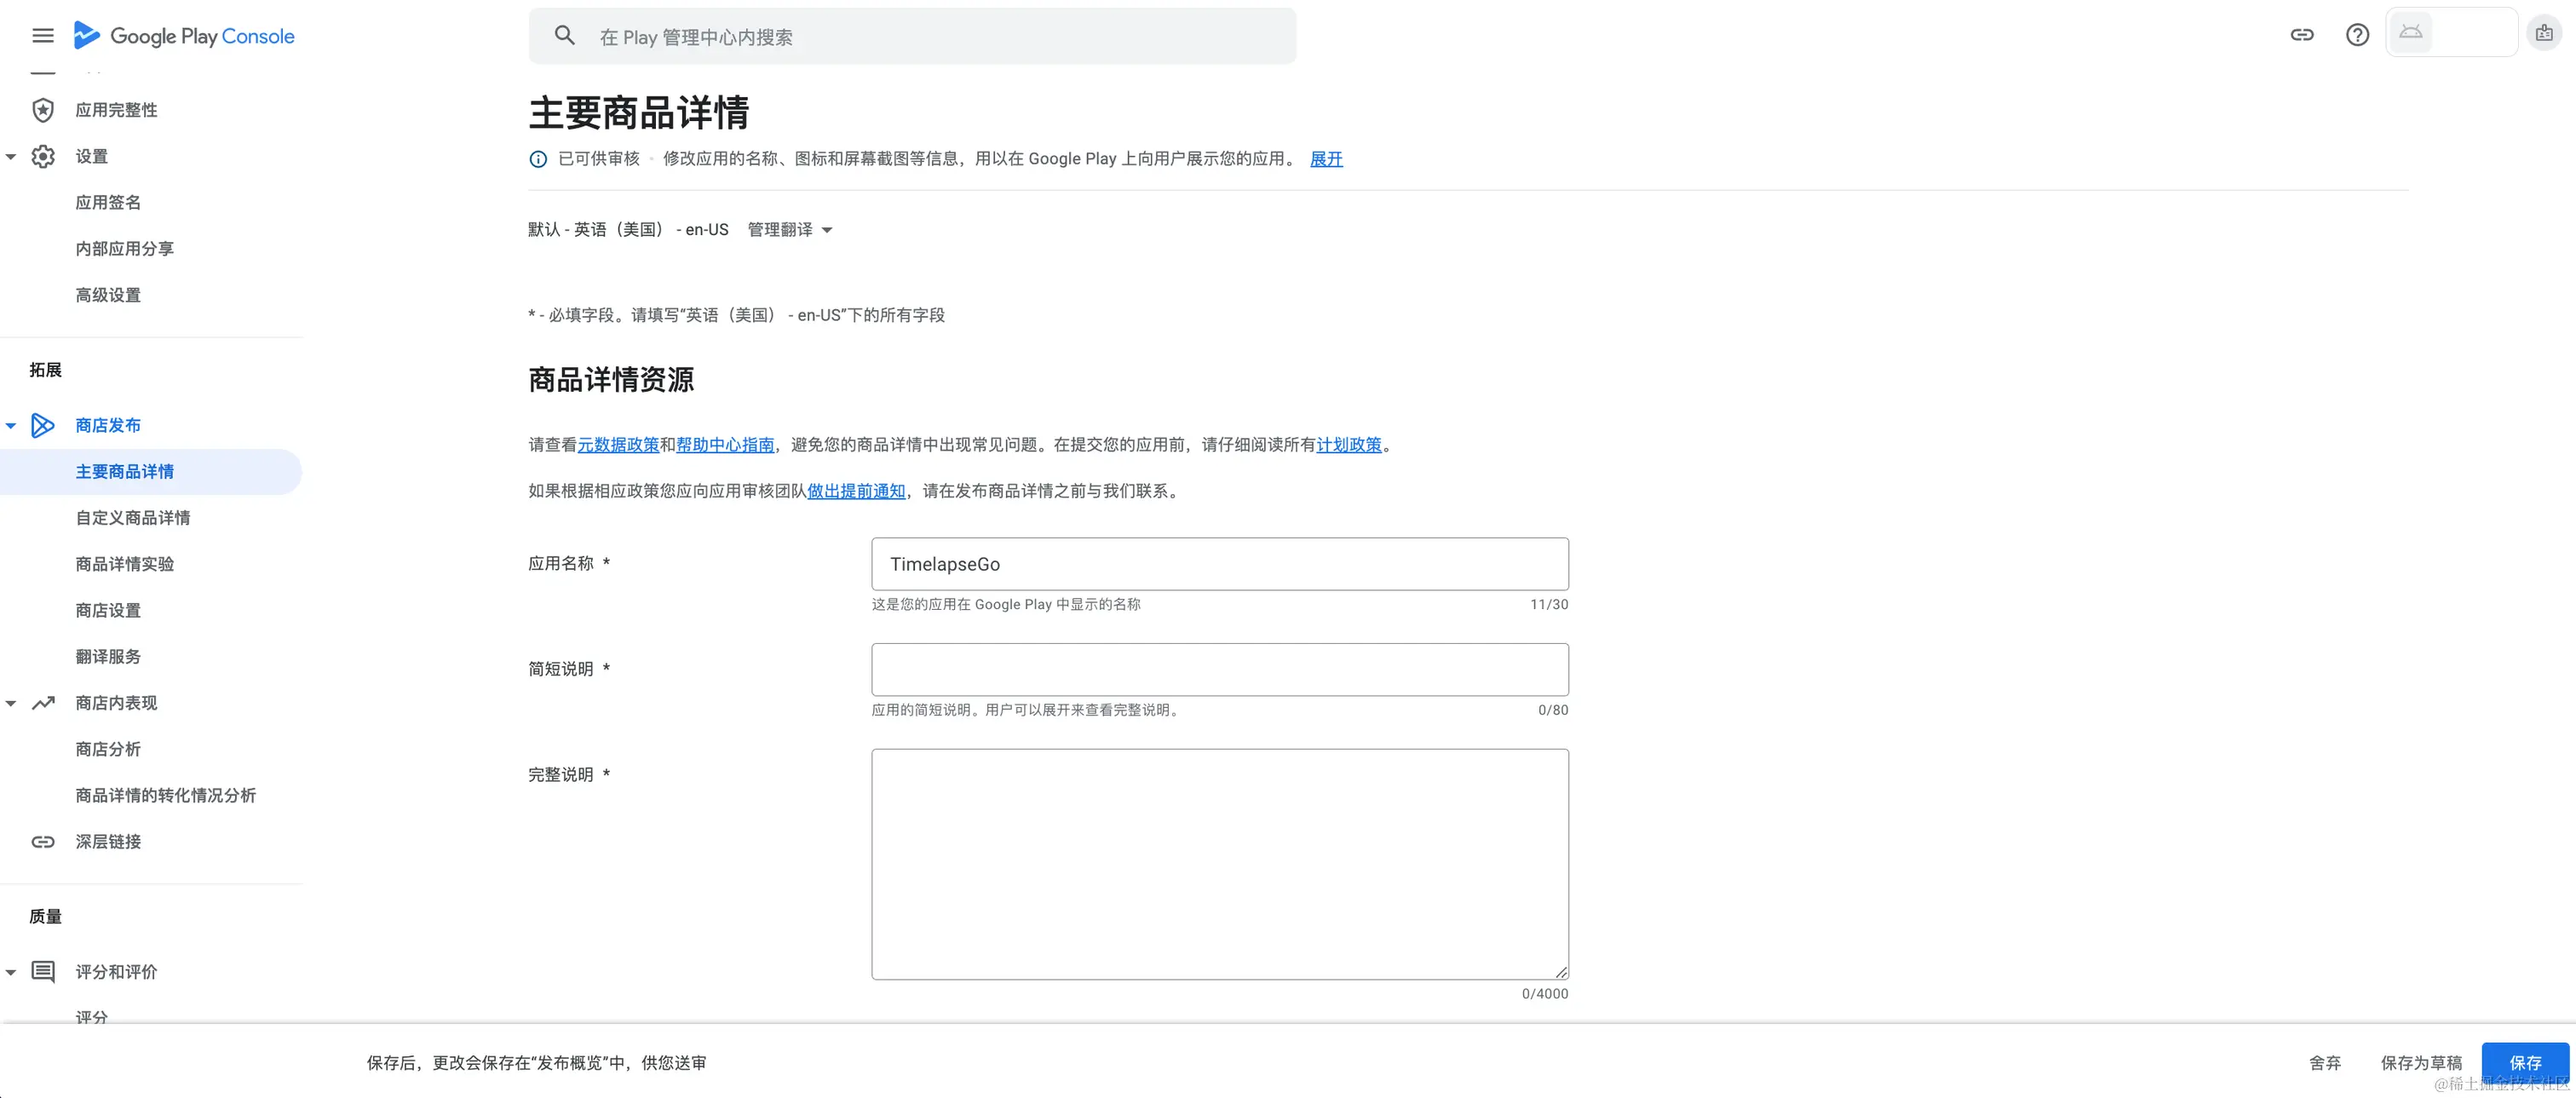Open the 元数据政策 link
Image resolution: width=2576 pixels, height=1098 pixels.
(618, 445)
